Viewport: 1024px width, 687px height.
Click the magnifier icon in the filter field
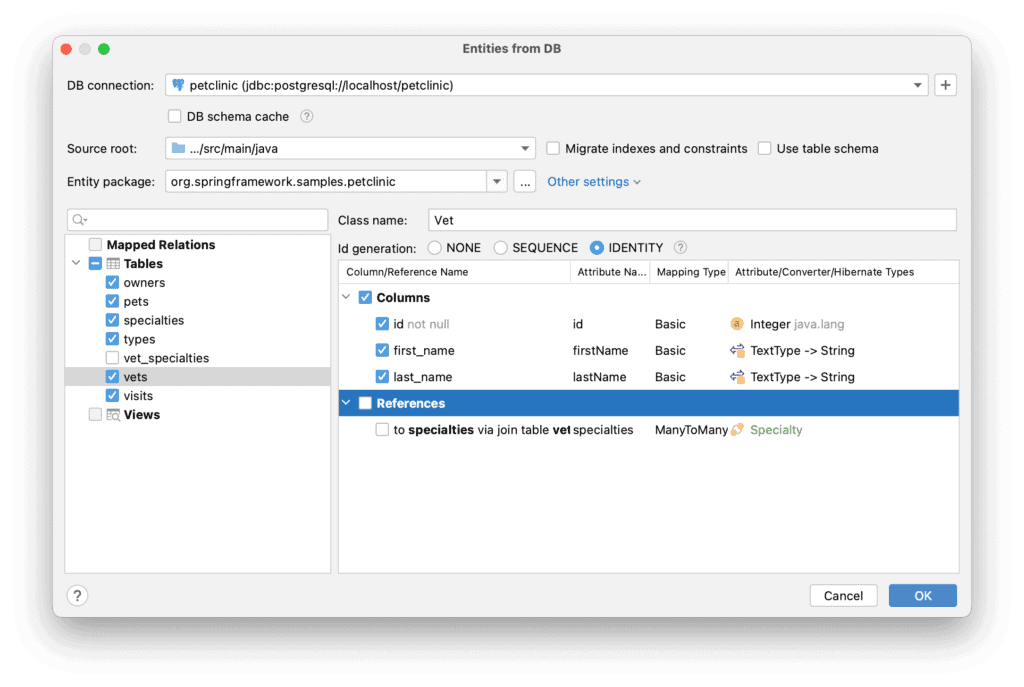79,218
